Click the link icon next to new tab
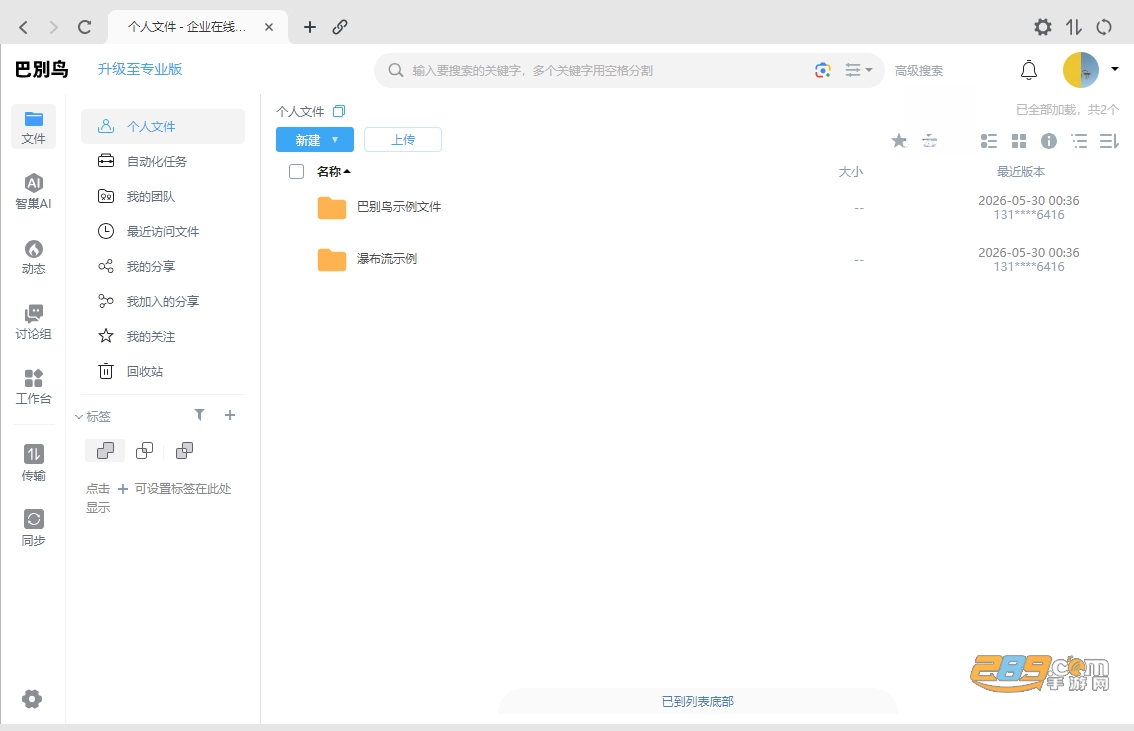The width and height of the screenshot is (1134, 731). (340, 27)
